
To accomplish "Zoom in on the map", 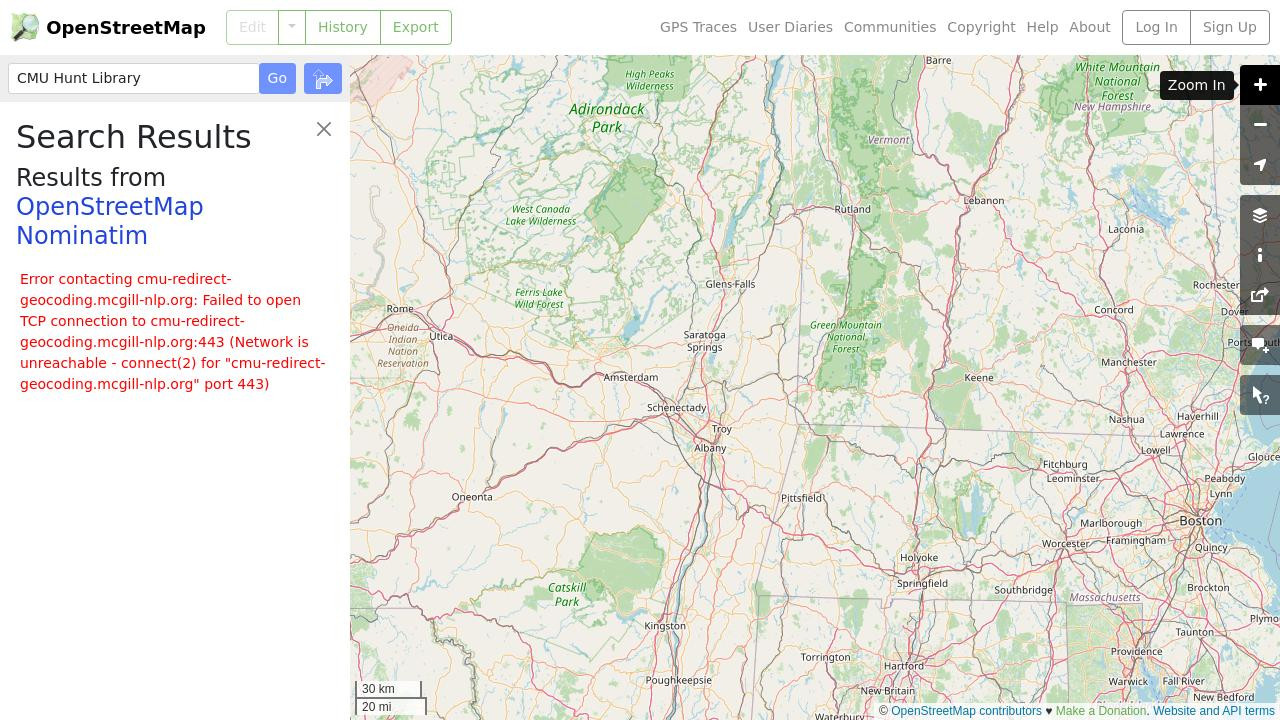I will click(x=1260, y=85).
